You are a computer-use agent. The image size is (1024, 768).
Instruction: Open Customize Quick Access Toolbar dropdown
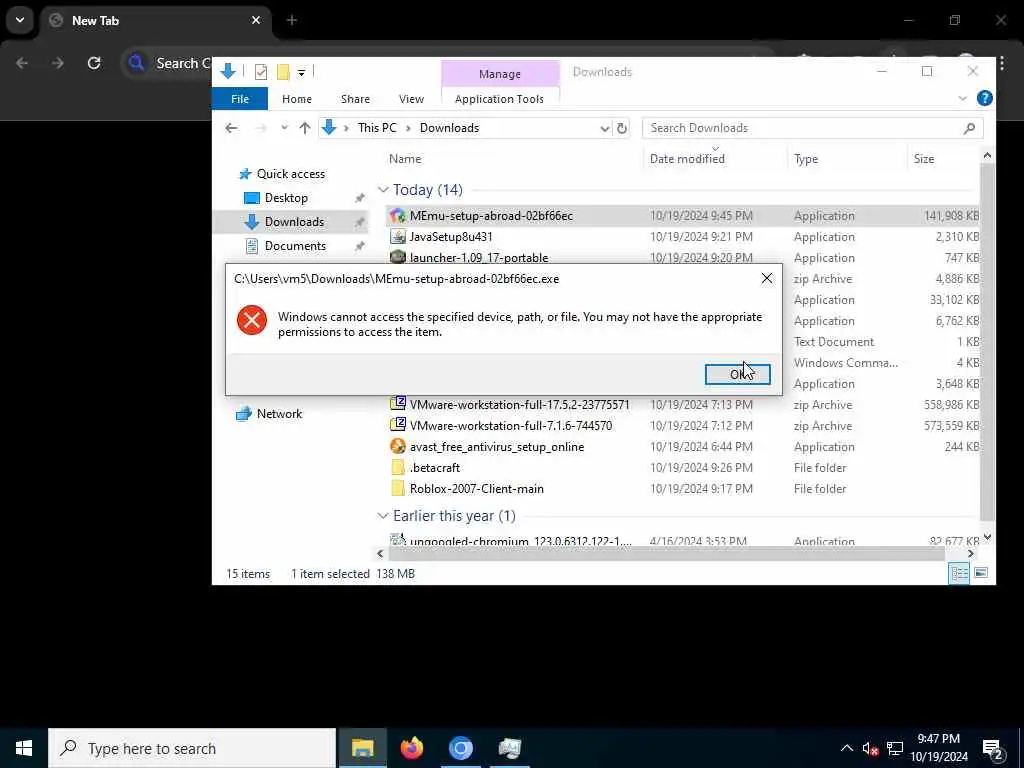point(301,72)
